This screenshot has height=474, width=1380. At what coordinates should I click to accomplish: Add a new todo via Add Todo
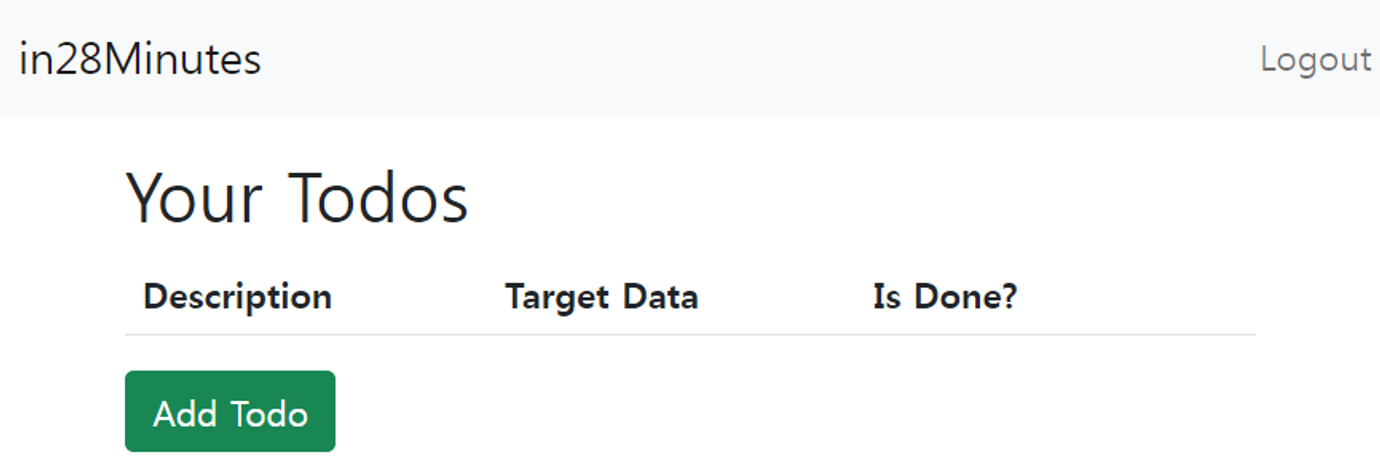(230, 412)
